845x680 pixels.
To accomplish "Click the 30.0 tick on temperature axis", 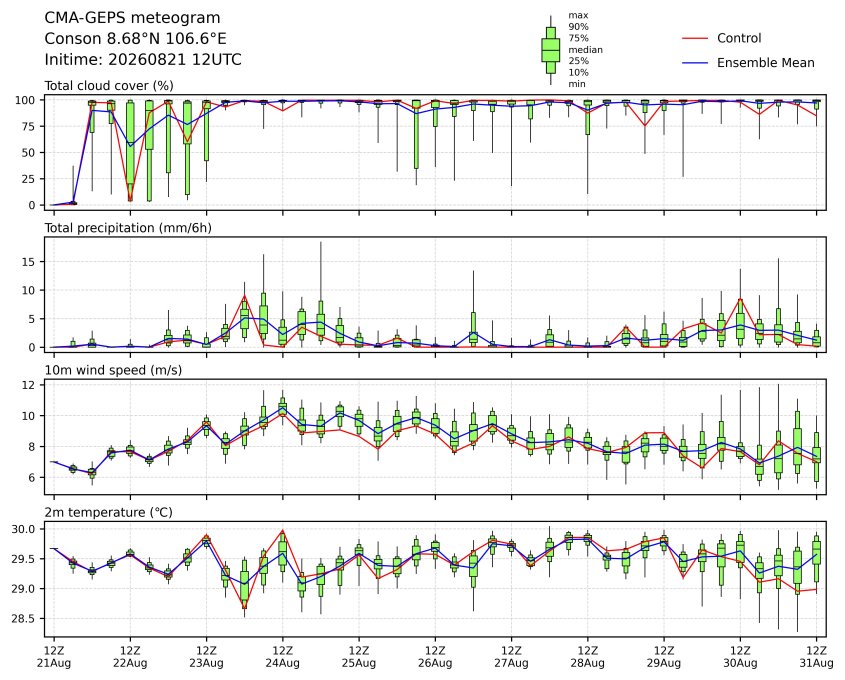I will [24, 529].
